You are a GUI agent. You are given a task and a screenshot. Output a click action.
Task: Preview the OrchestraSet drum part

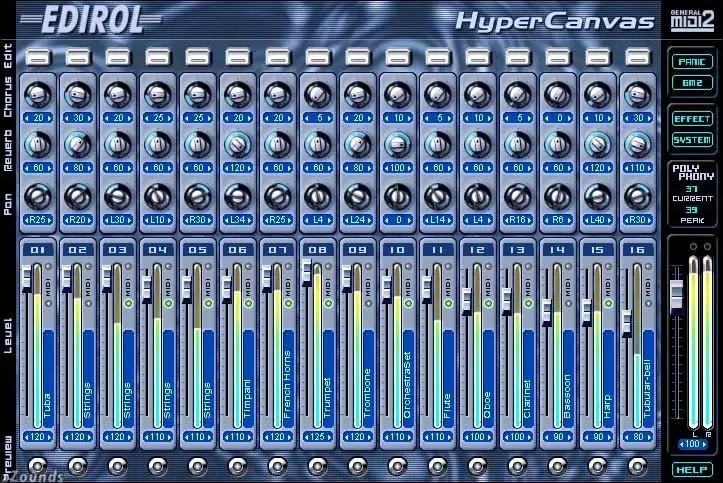tap(397, 466)
